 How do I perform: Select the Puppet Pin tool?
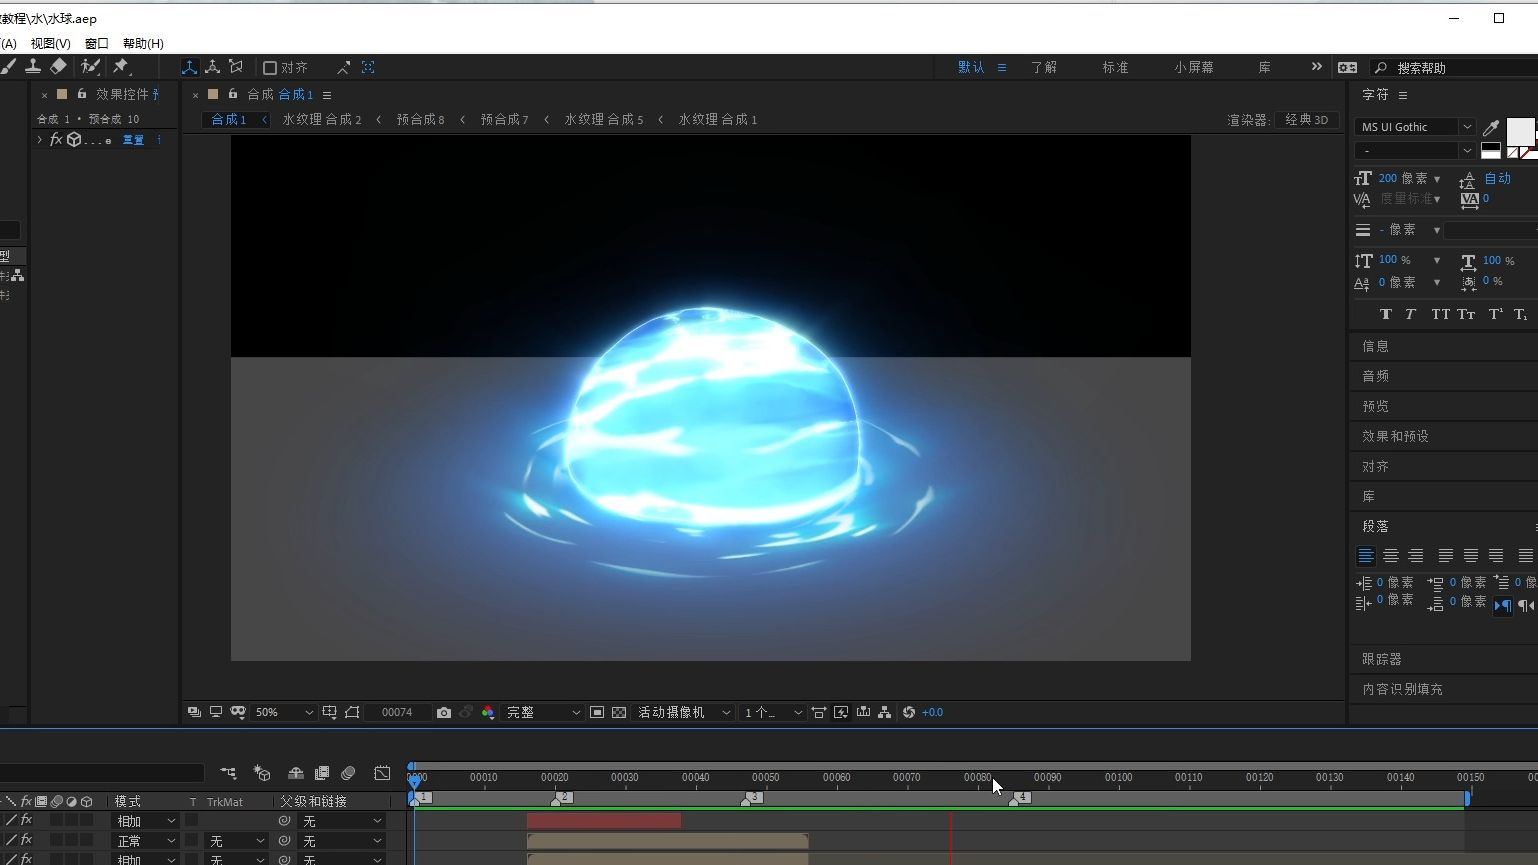click(x=122, y=66)
